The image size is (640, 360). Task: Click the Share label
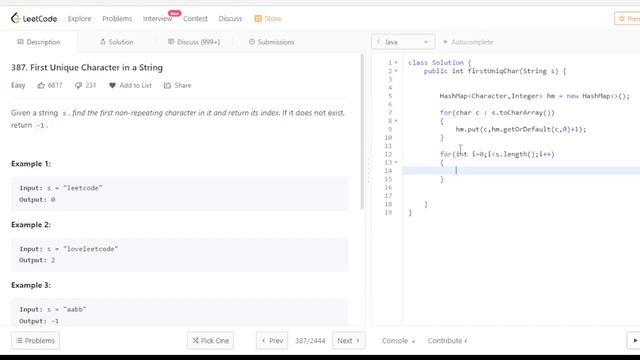[183, 85]
